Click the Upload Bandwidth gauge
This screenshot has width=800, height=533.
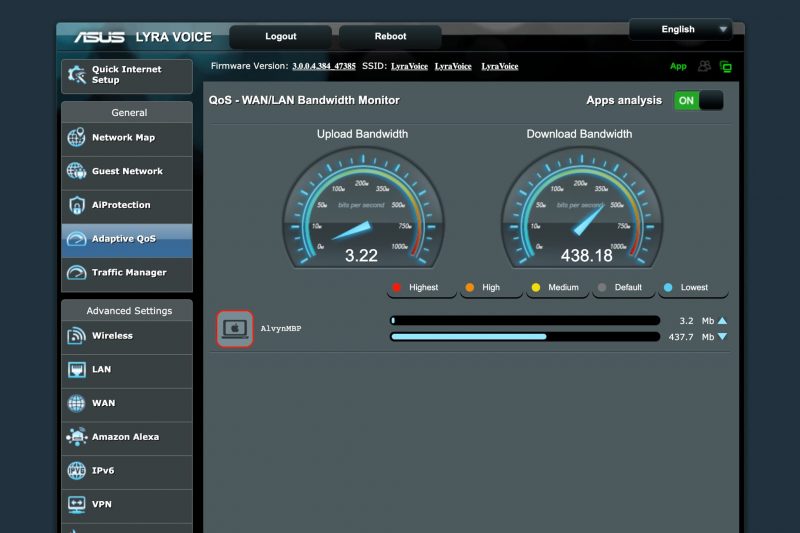(363, 208)
